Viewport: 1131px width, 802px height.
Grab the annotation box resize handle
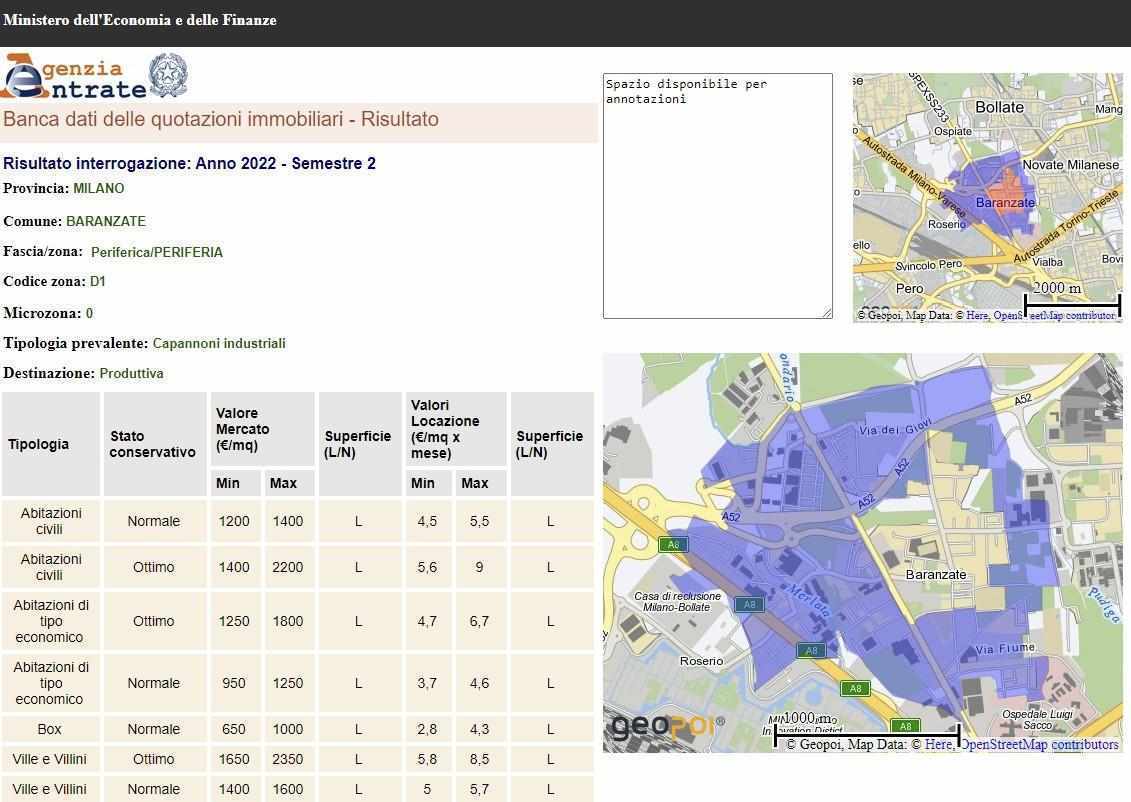[826, 313]
